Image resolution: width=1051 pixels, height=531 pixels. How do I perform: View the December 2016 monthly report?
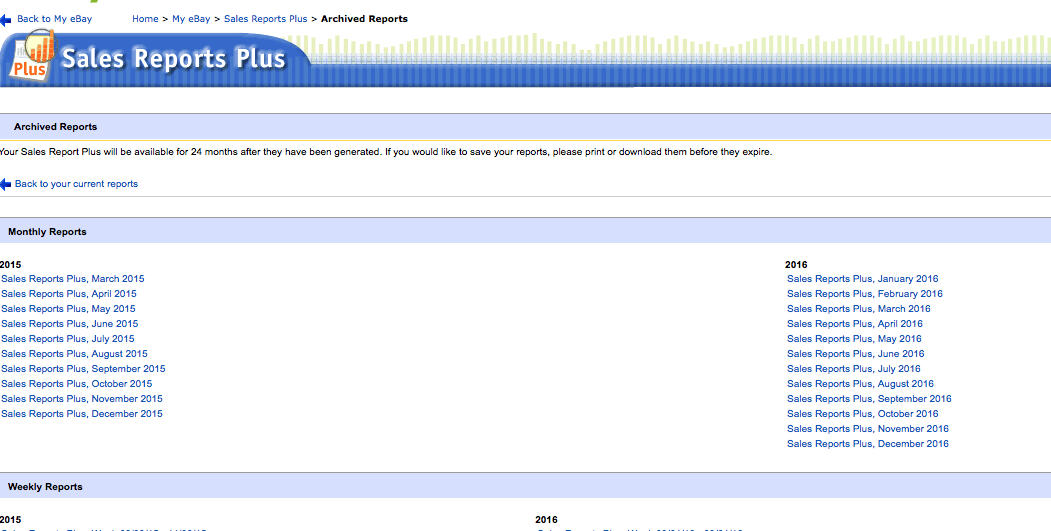(x=867, y=444)
